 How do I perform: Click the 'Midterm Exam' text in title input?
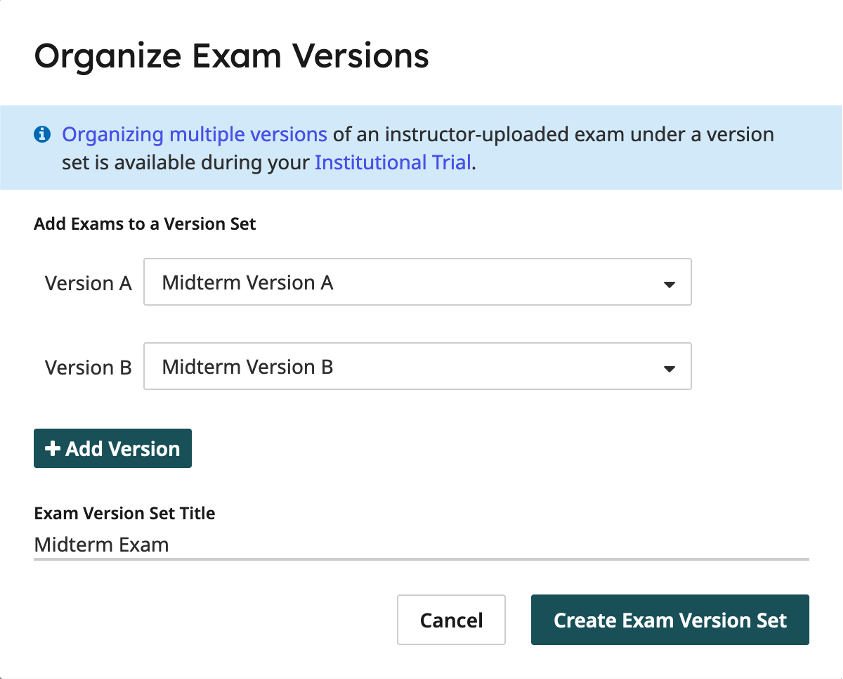pyautogui.click(x=101, y=545)
